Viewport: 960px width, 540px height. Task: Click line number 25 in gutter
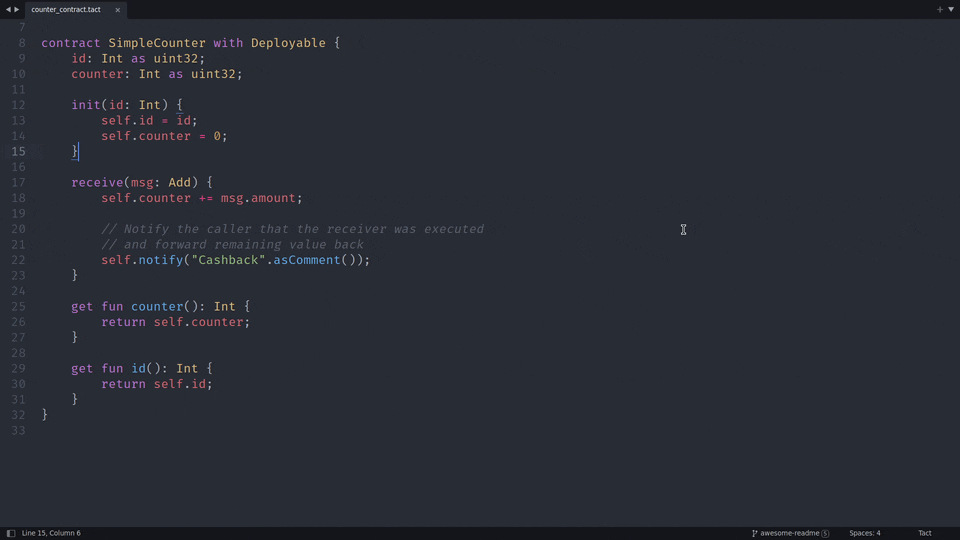click(x=18, y=306)
